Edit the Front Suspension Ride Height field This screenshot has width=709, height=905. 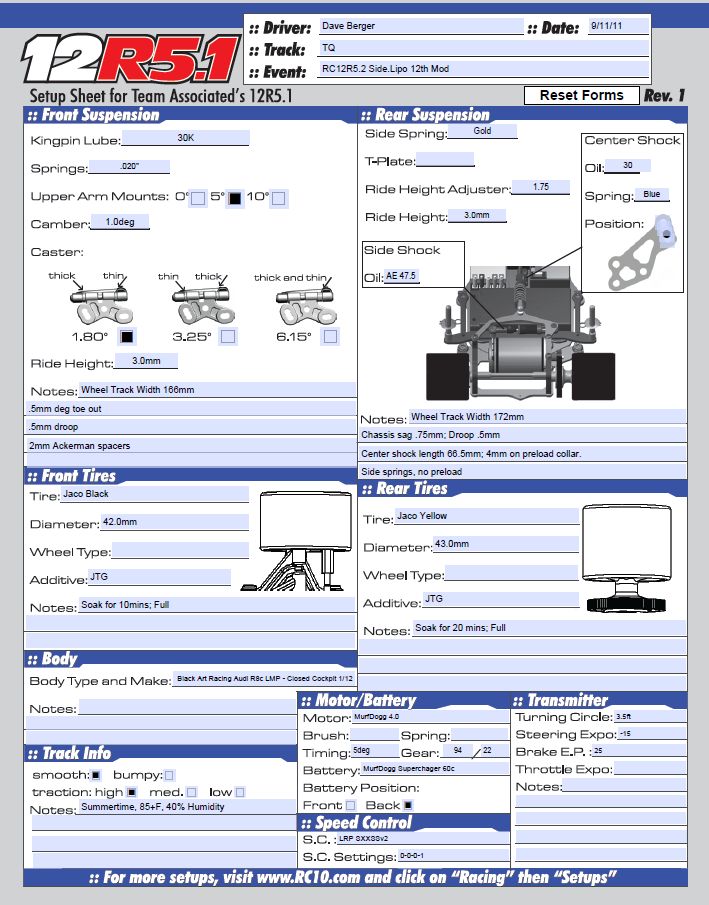[146, 361]
